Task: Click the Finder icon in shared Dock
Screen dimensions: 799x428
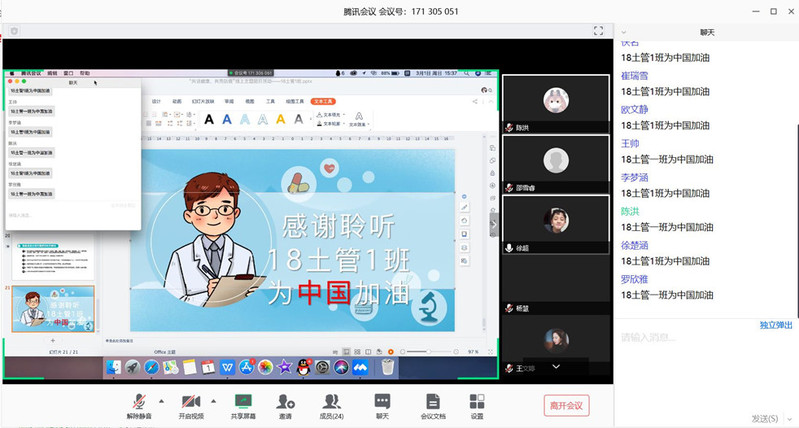Action: (114, 369)
